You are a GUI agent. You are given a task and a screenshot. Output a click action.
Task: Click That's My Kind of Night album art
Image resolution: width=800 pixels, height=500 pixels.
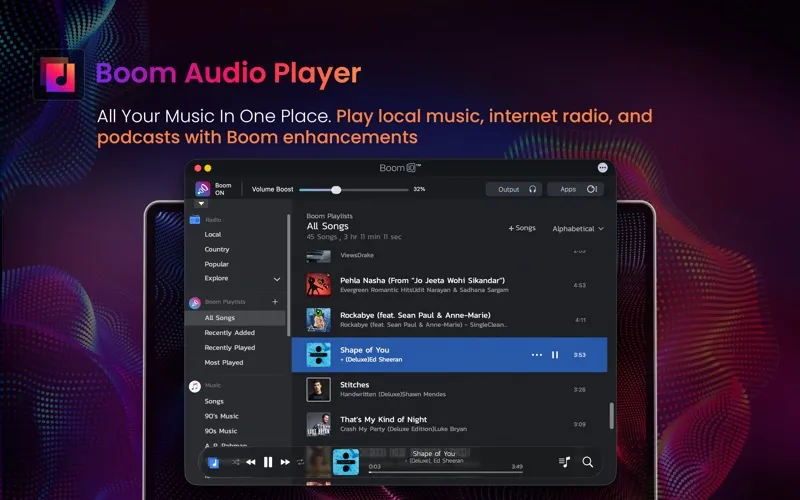point(318,424)
